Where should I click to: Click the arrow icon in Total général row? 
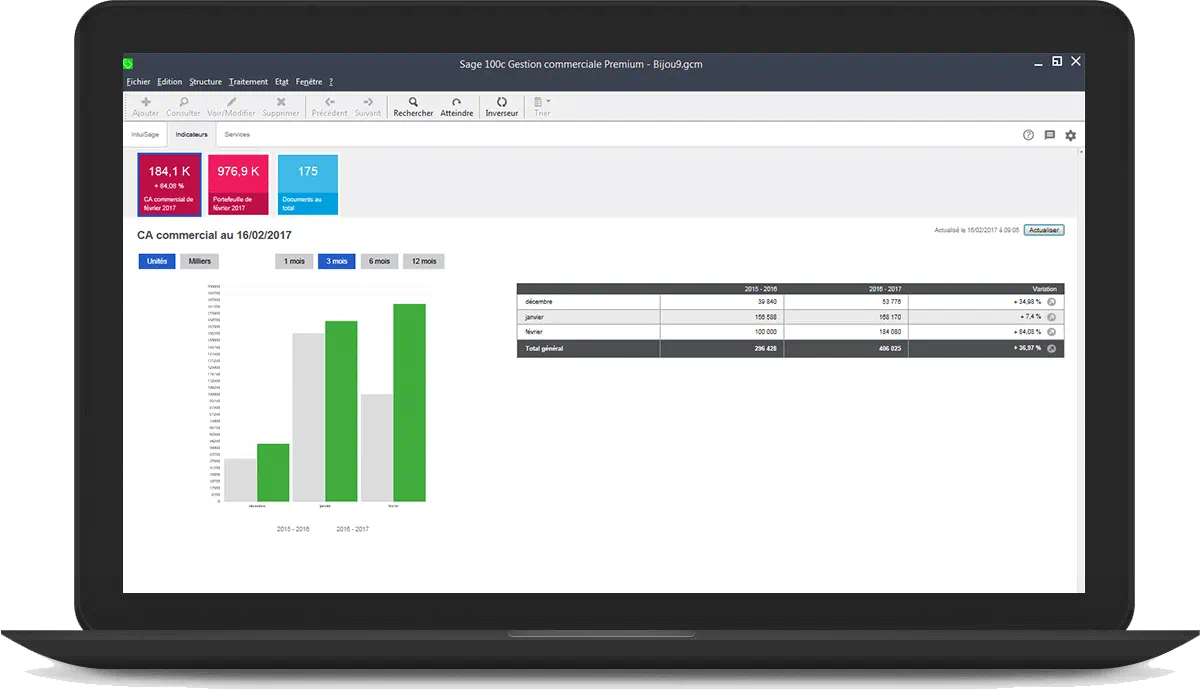(x=1052, y=348)
